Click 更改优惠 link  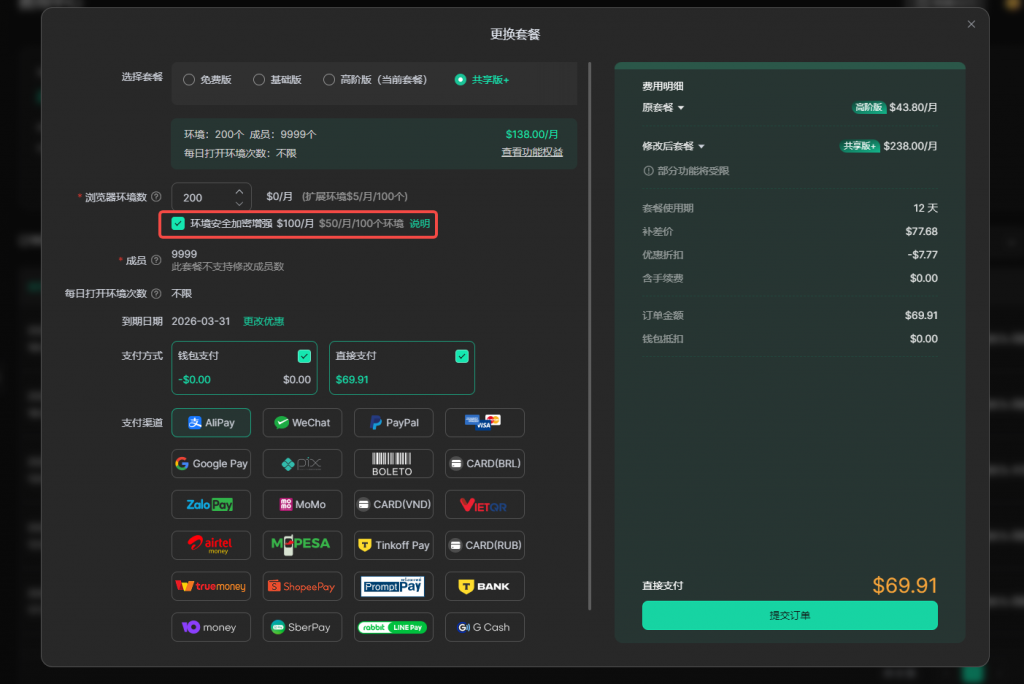tap(263, 322)
